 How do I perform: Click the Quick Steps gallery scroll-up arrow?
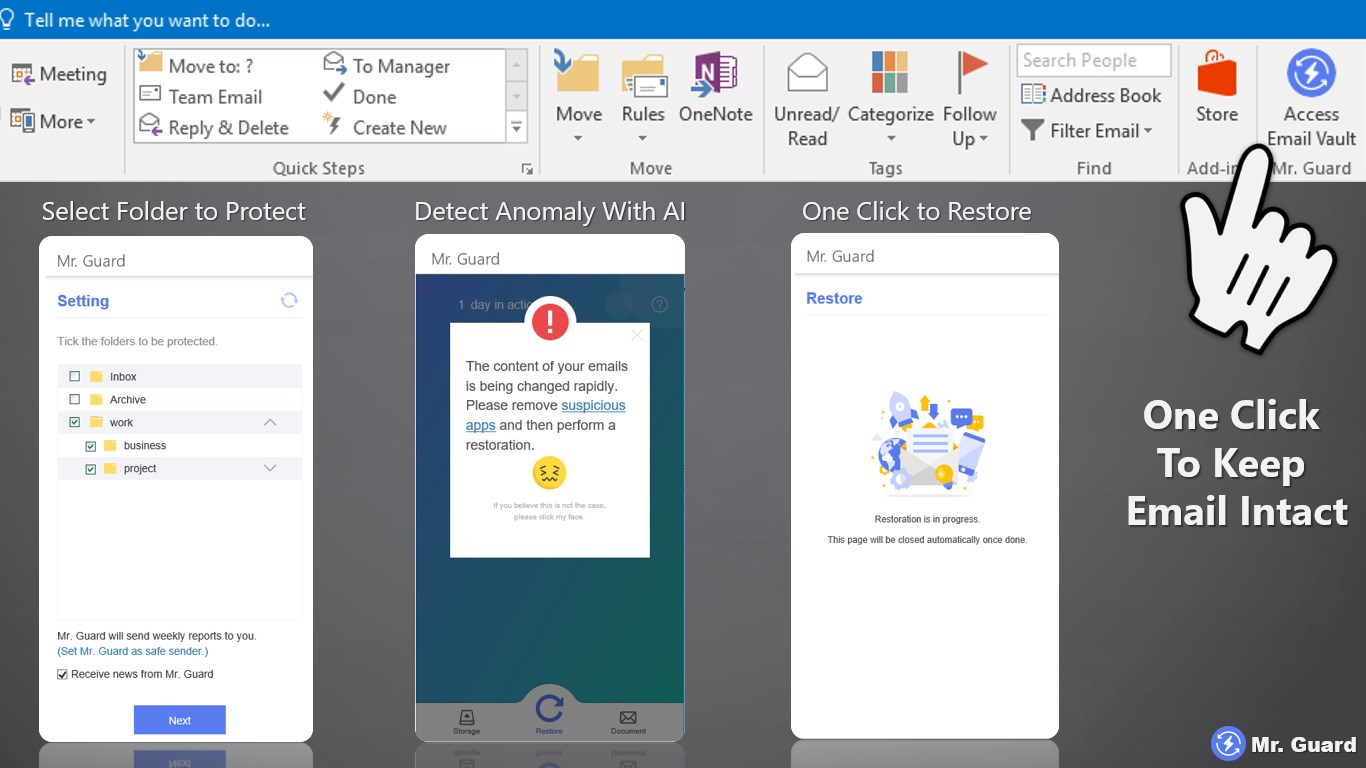click(x=517, y=66)
